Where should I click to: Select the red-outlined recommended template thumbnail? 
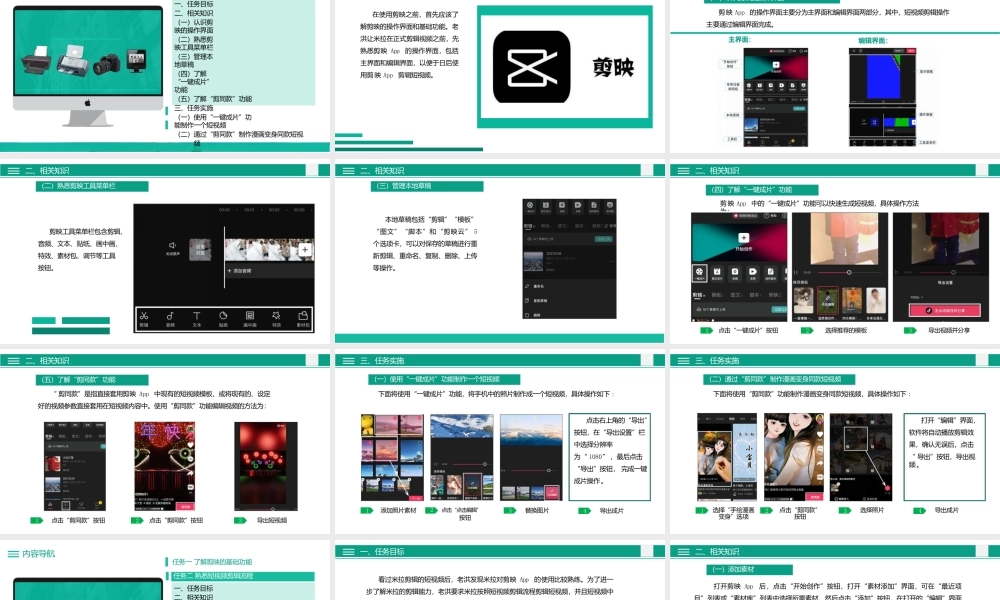click(828, 300)
